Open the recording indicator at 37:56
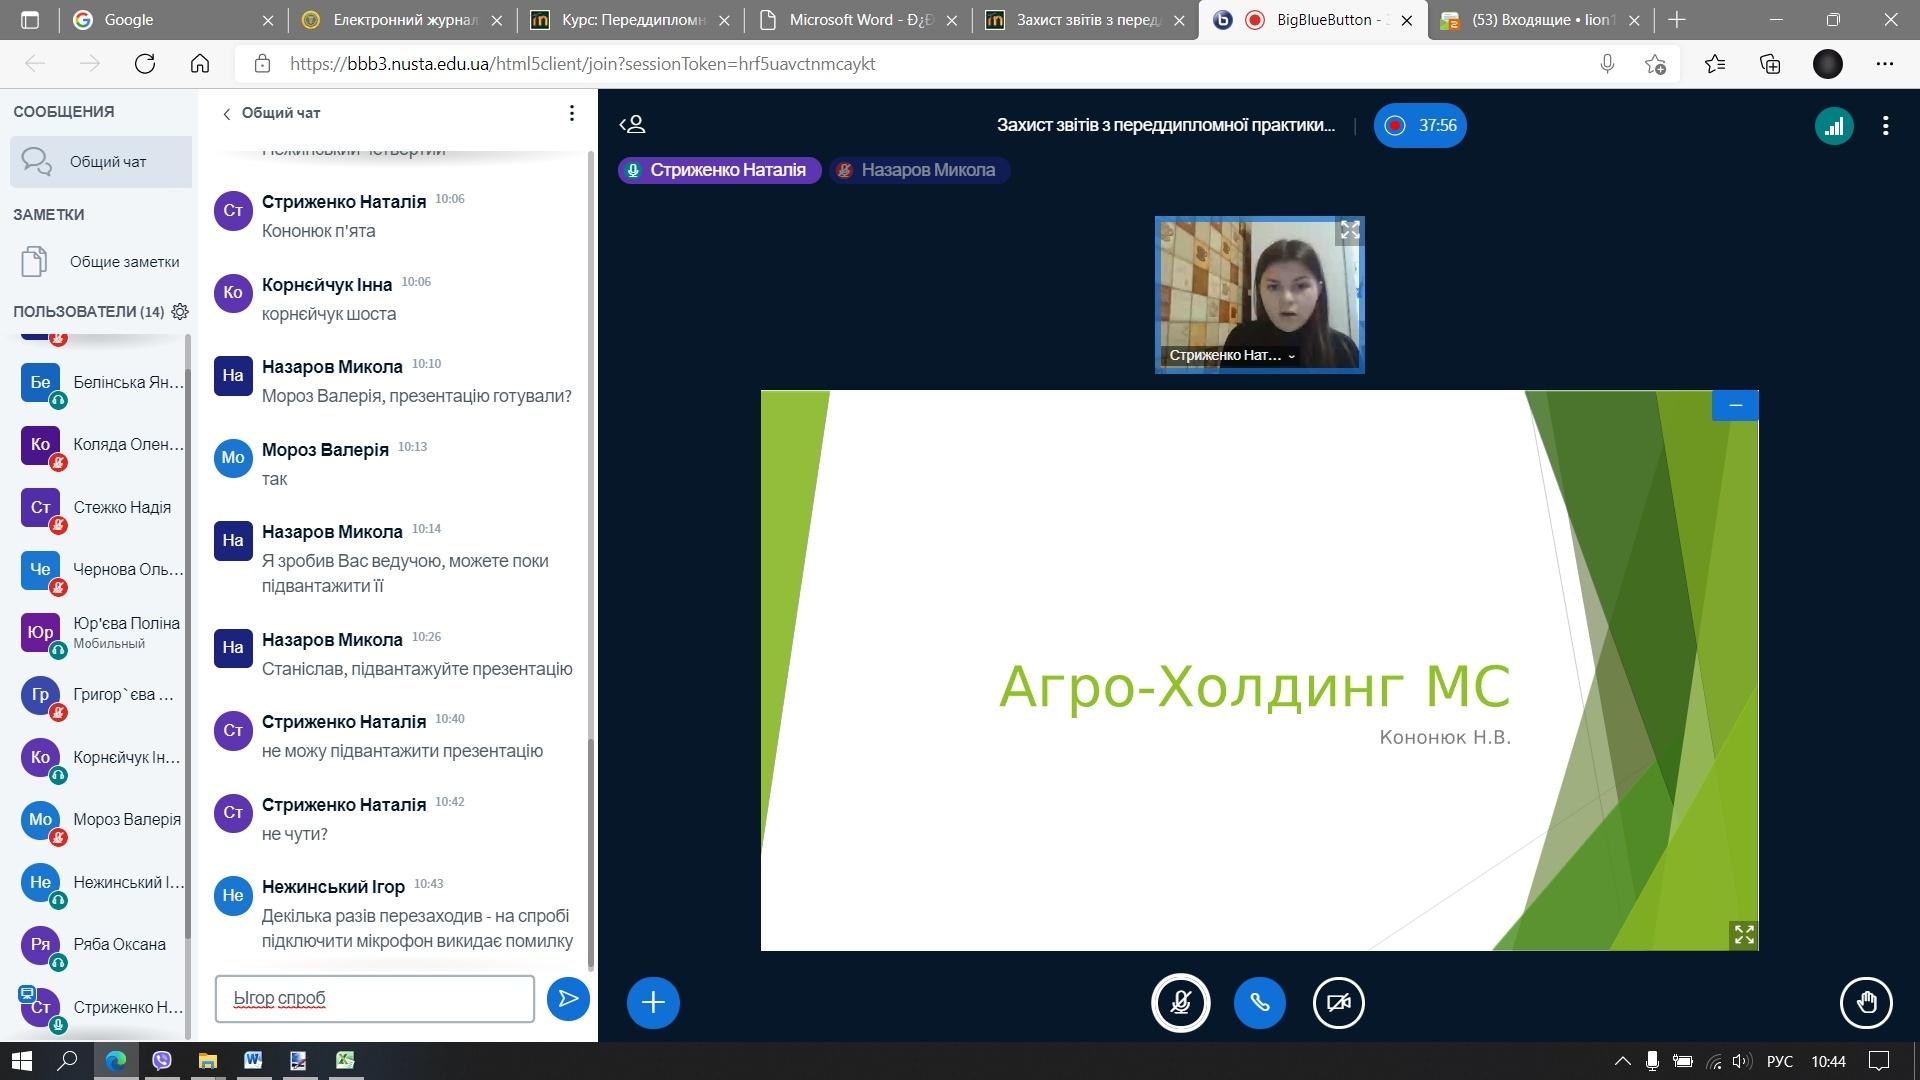 click(x=1420, y=125)
